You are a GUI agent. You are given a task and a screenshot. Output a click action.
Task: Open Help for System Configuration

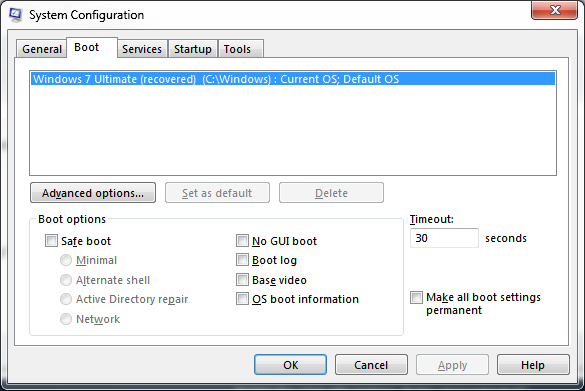[533, 365]
